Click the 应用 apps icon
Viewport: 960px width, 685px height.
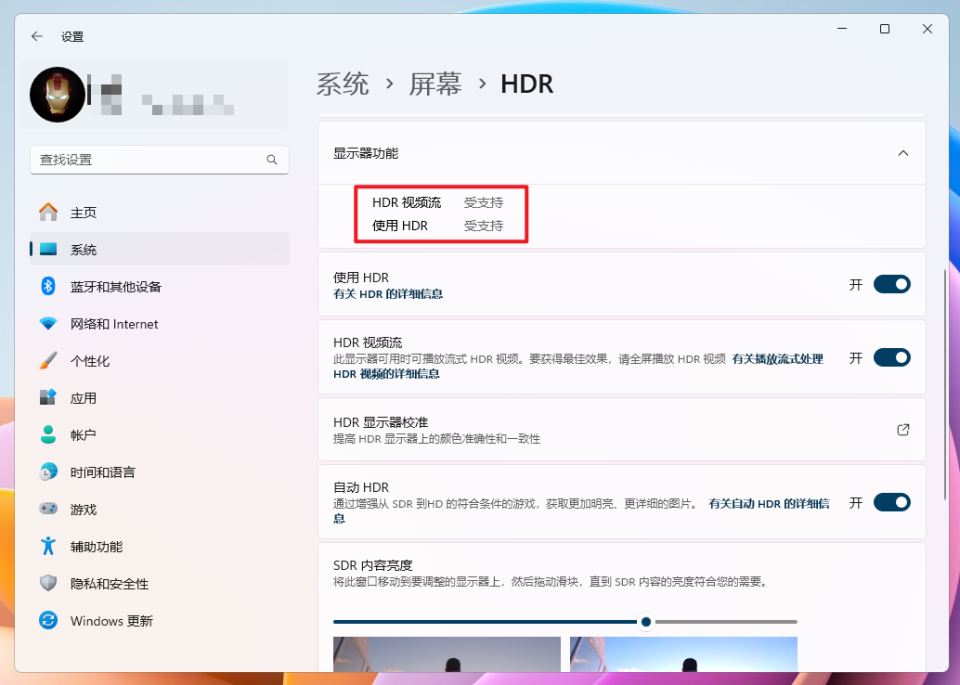pyautogui.click(x=48, y=397)
